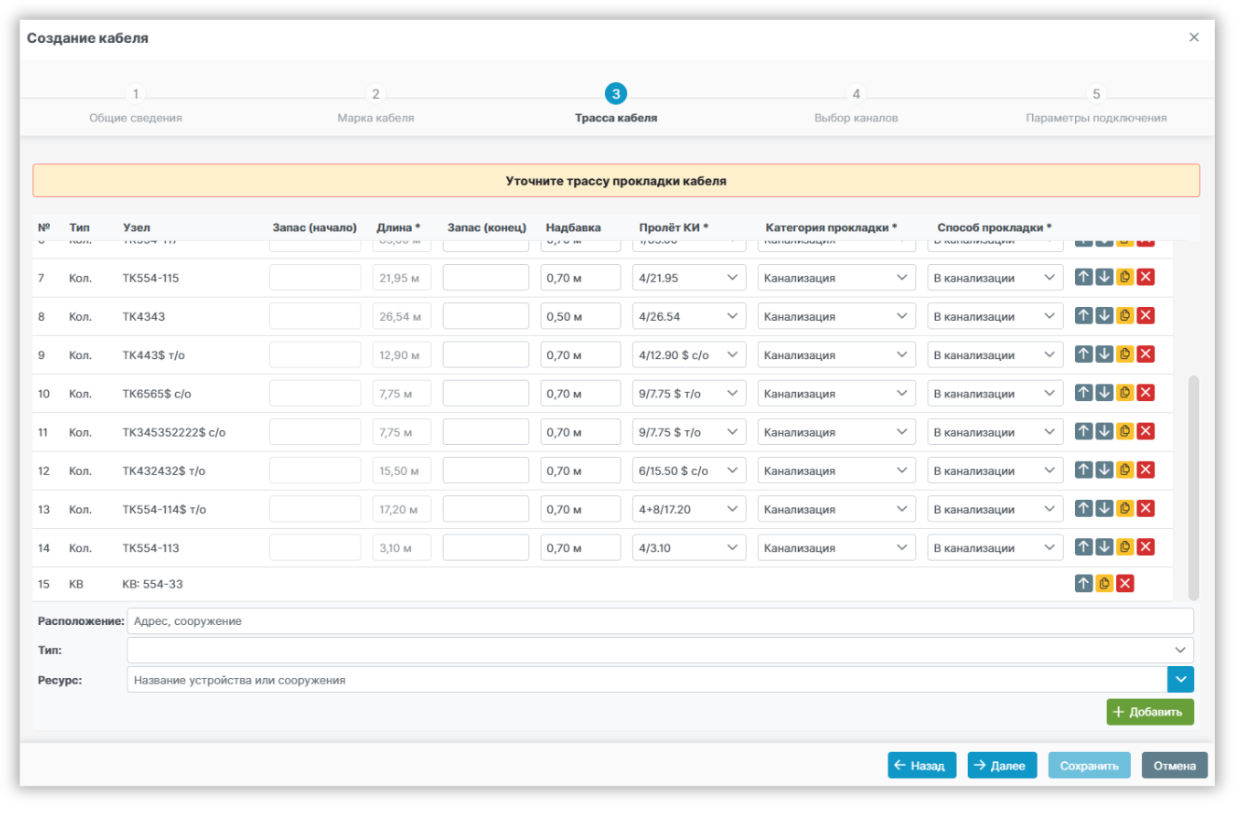Click the Сохранить button
This screenshot has height=813, width=1242.
click(1089, 765)
